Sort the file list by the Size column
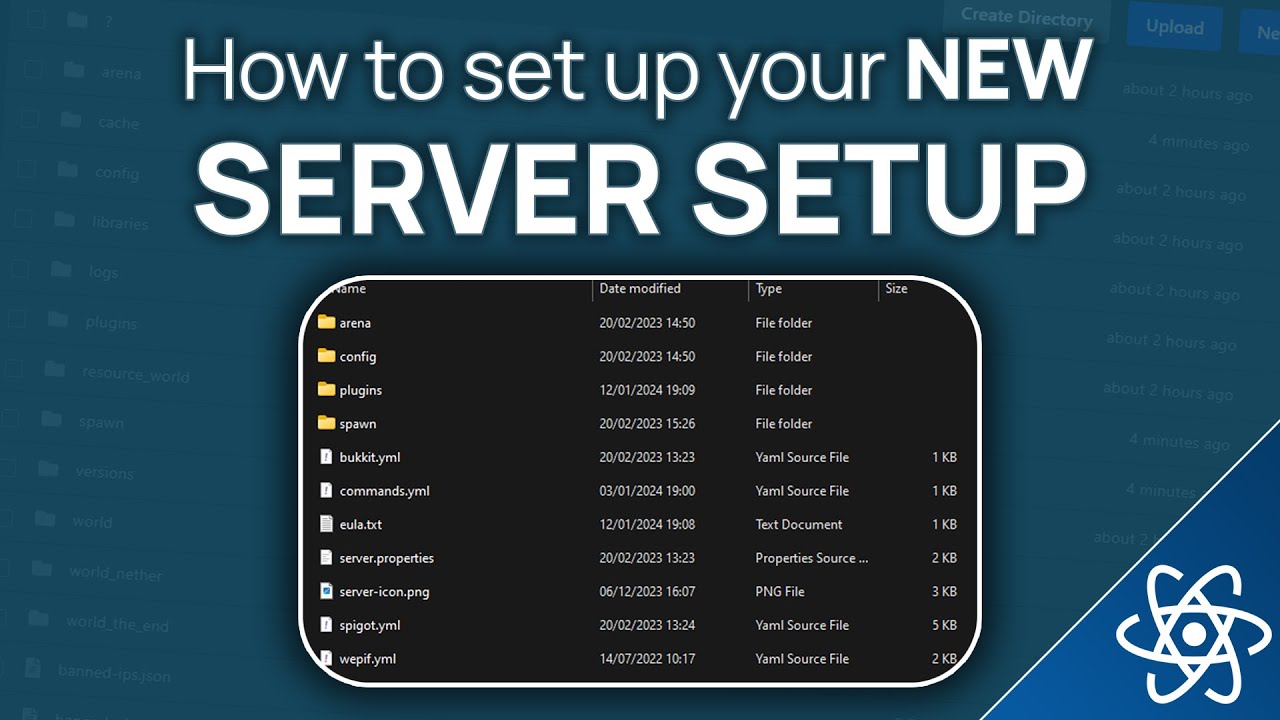This screenshot has height=720, width=1280. (896, 288)
